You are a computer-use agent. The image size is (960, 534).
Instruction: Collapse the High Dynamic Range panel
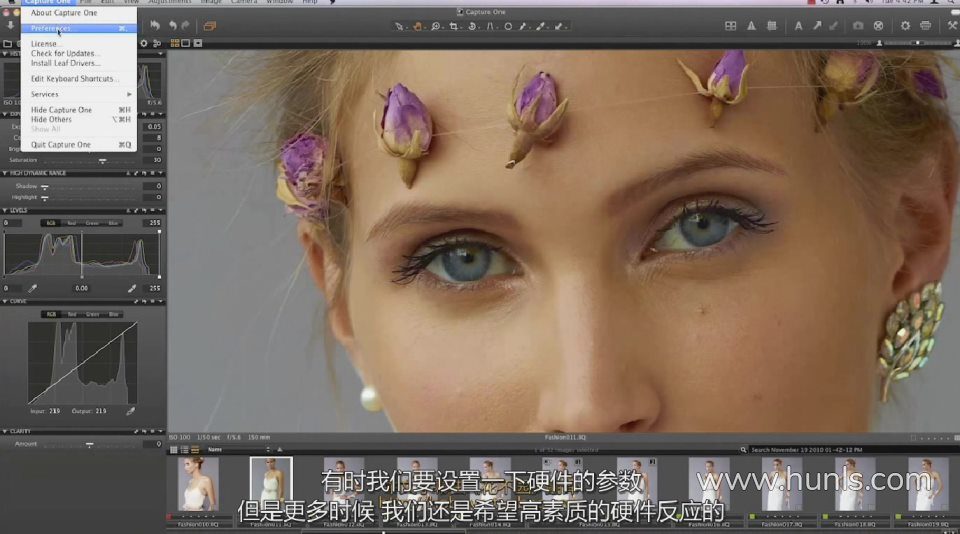[4, 173]
